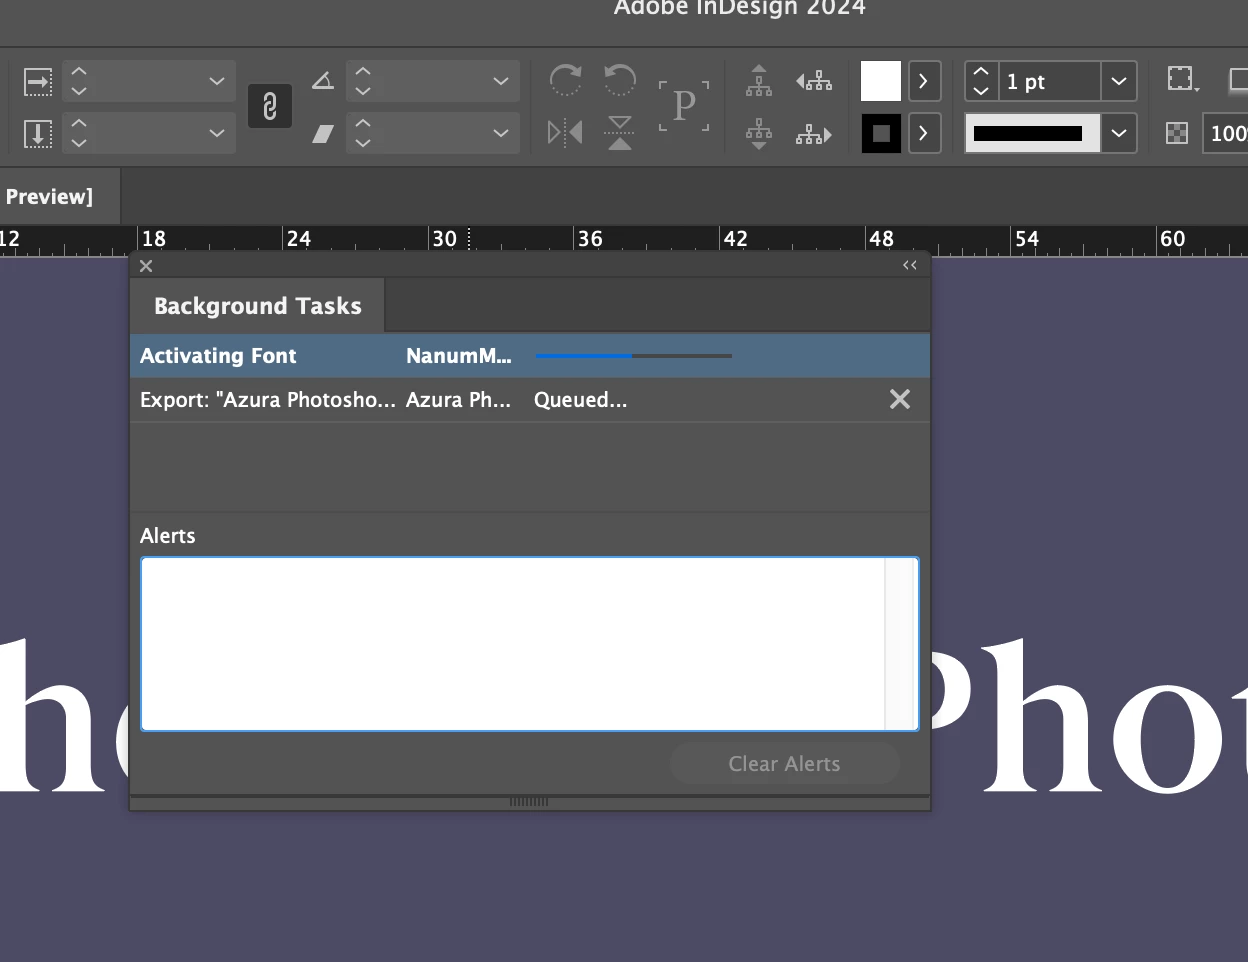
Task: Click Select Content icon
Action: (x=759, y=133)
